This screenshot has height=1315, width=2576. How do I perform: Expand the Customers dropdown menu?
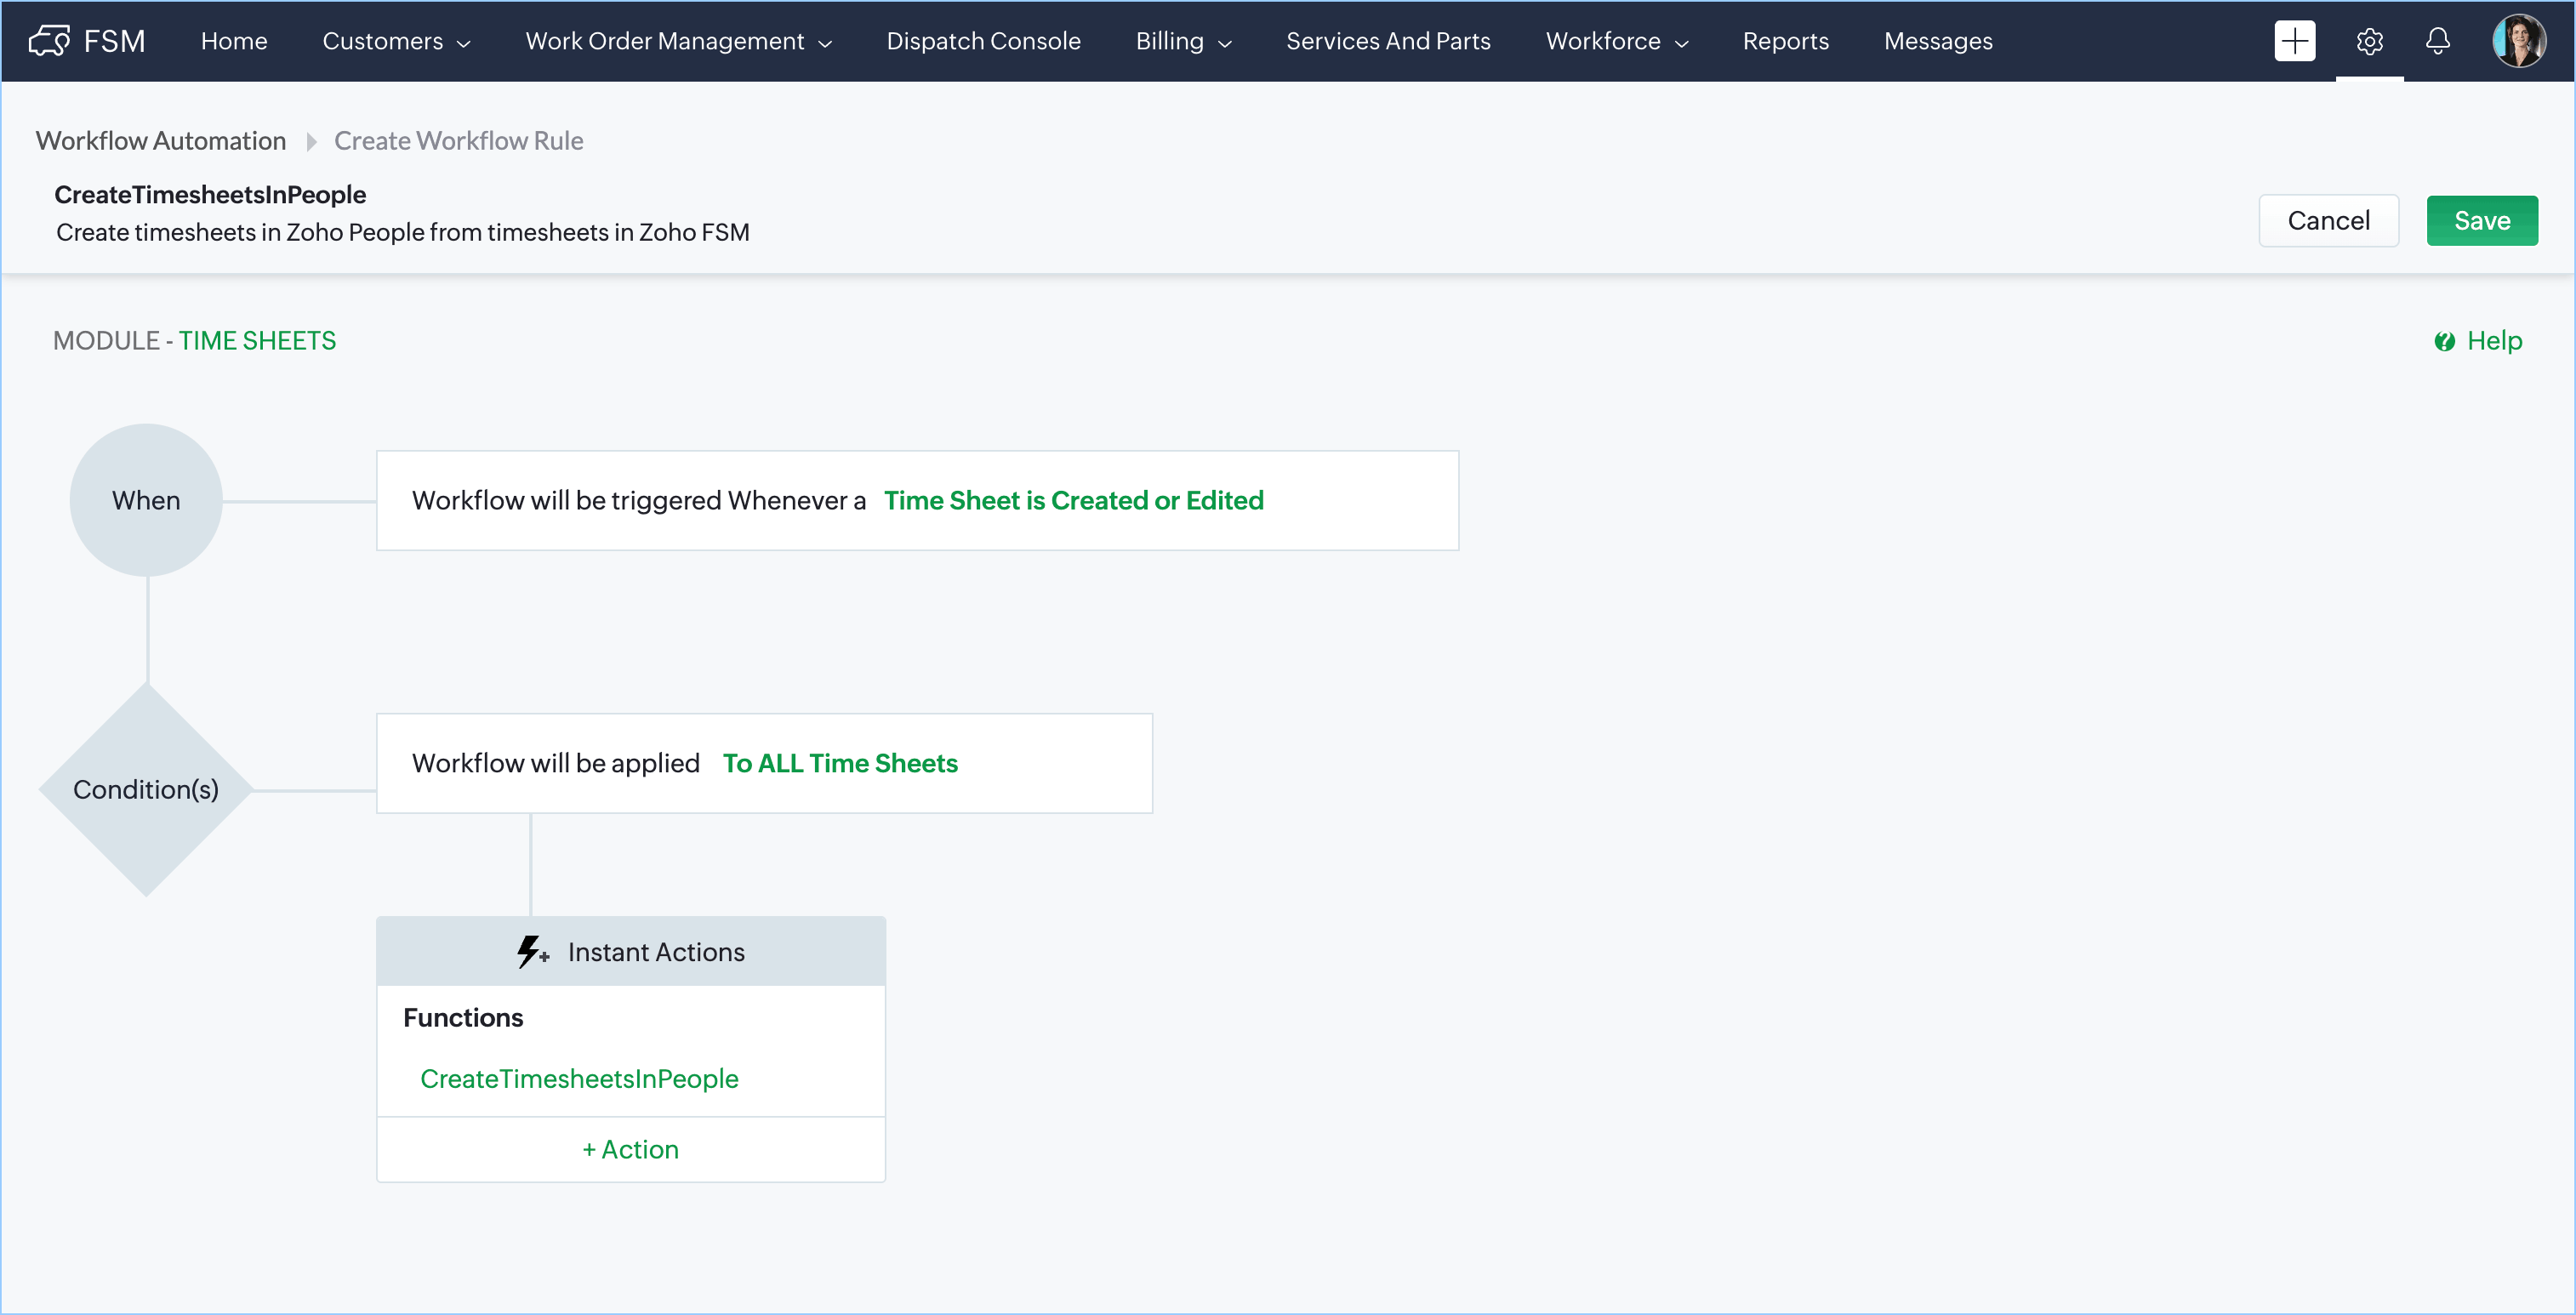coord(396,41)
